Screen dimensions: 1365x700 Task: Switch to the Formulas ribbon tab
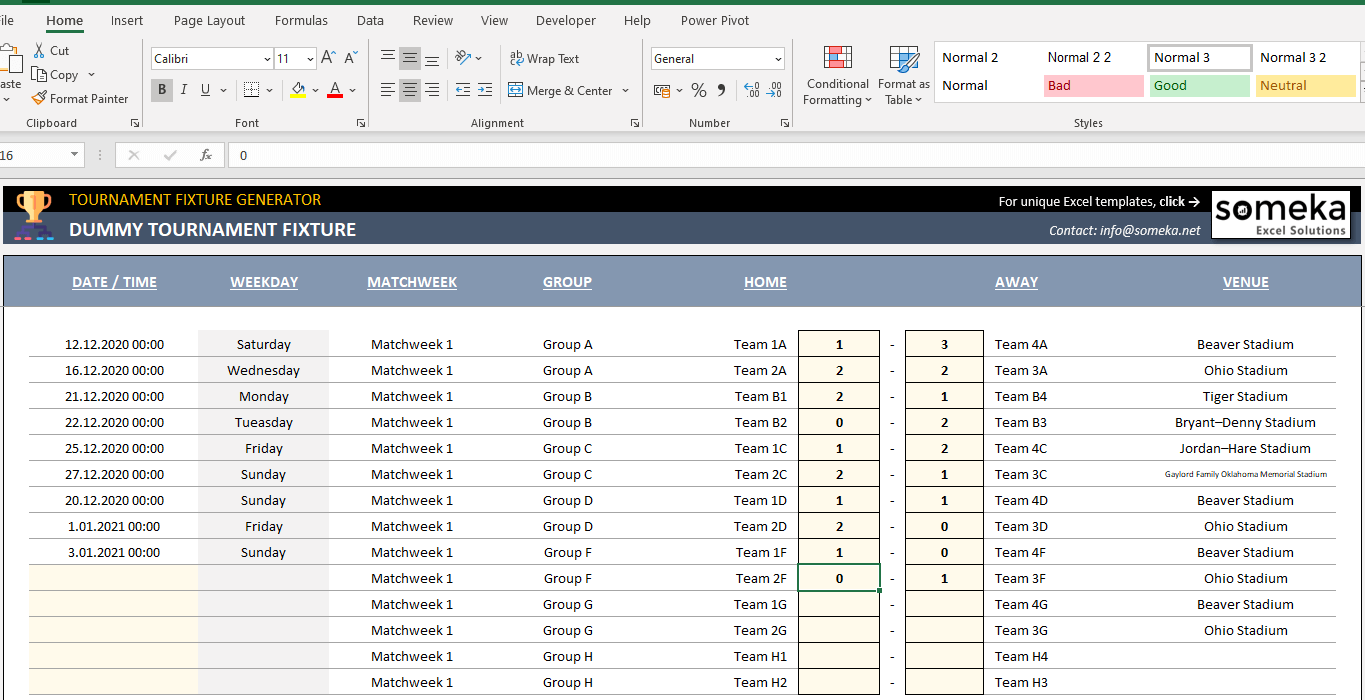pos(301,20)
